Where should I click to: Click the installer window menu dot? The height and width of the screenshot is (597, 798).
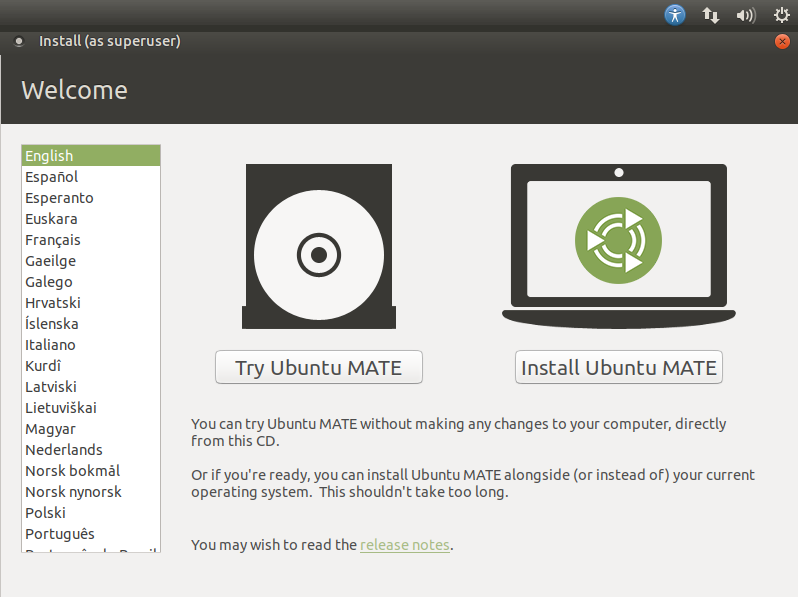[x=19, y=42]
